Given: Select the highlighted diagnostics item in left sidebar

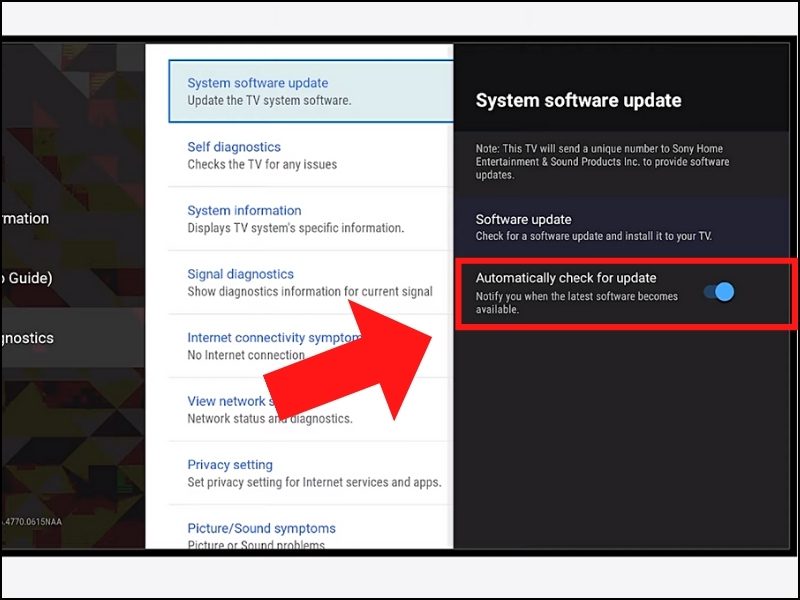Looking at the screenshot, I should (x=30, y=338).
